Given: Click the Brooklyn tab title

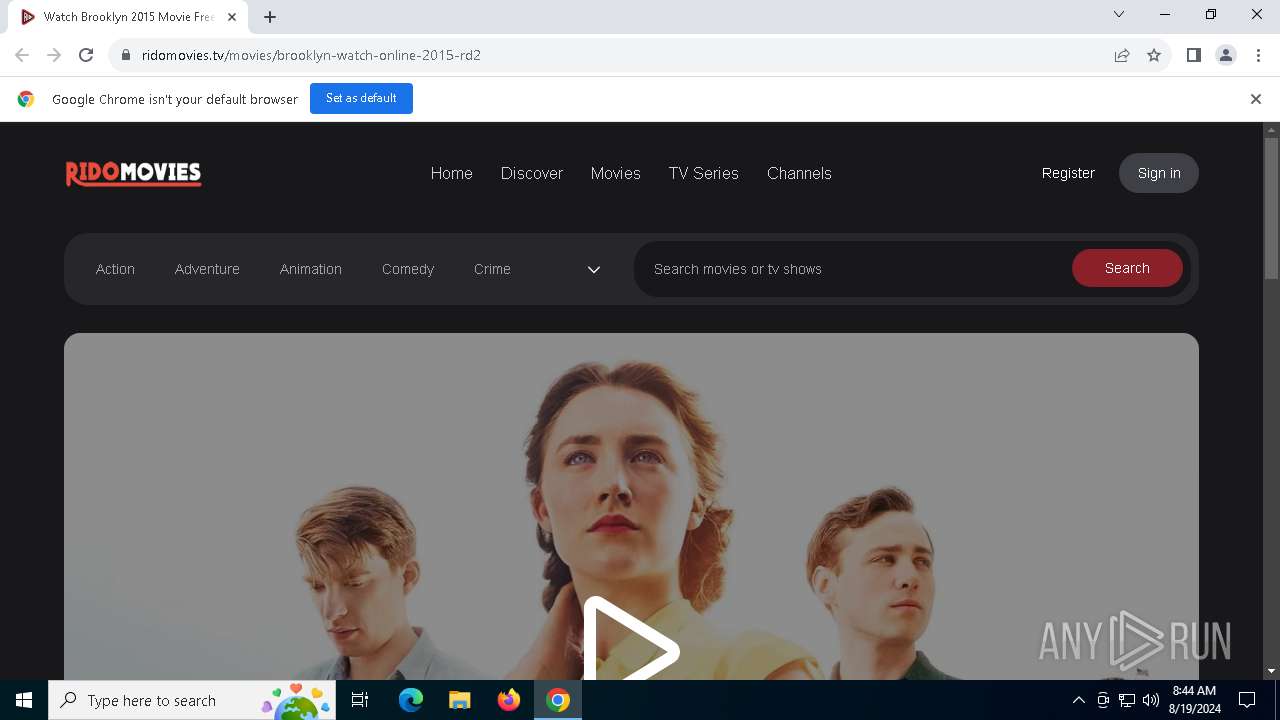Looking at the screenshot, I should click(129, 17).
